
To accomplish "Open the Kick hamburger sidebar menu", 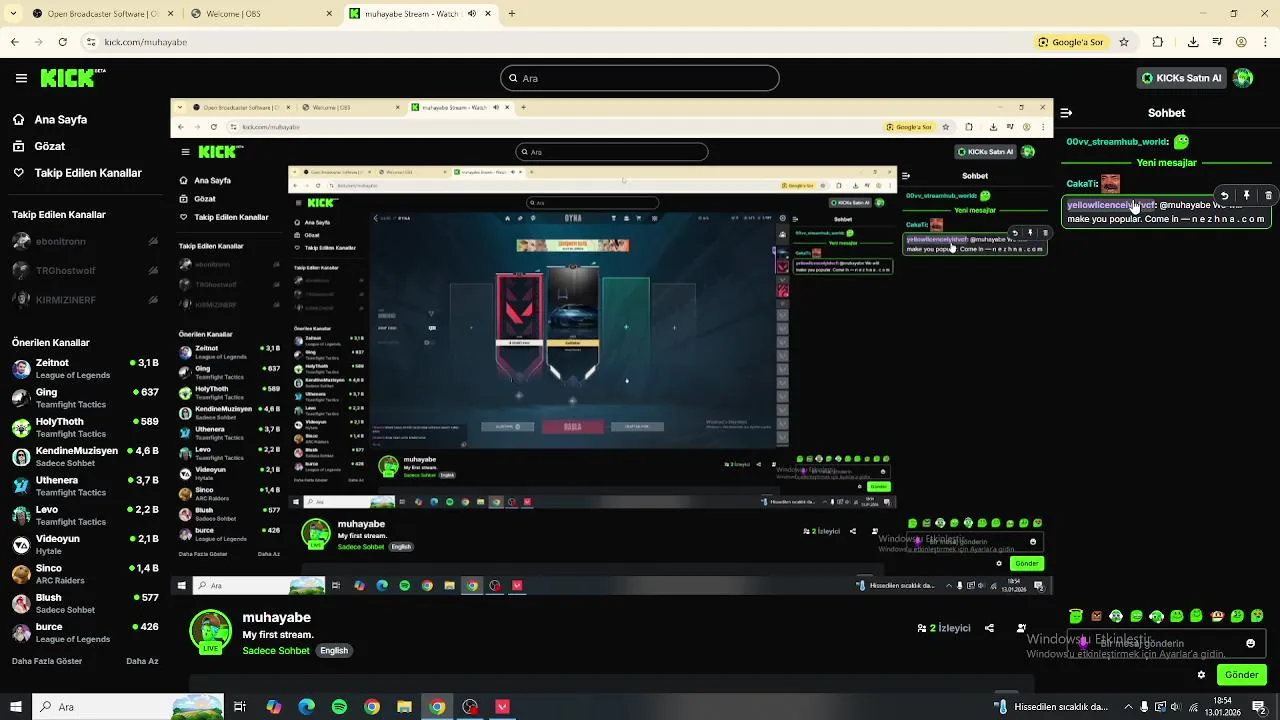I will point(21,78).
